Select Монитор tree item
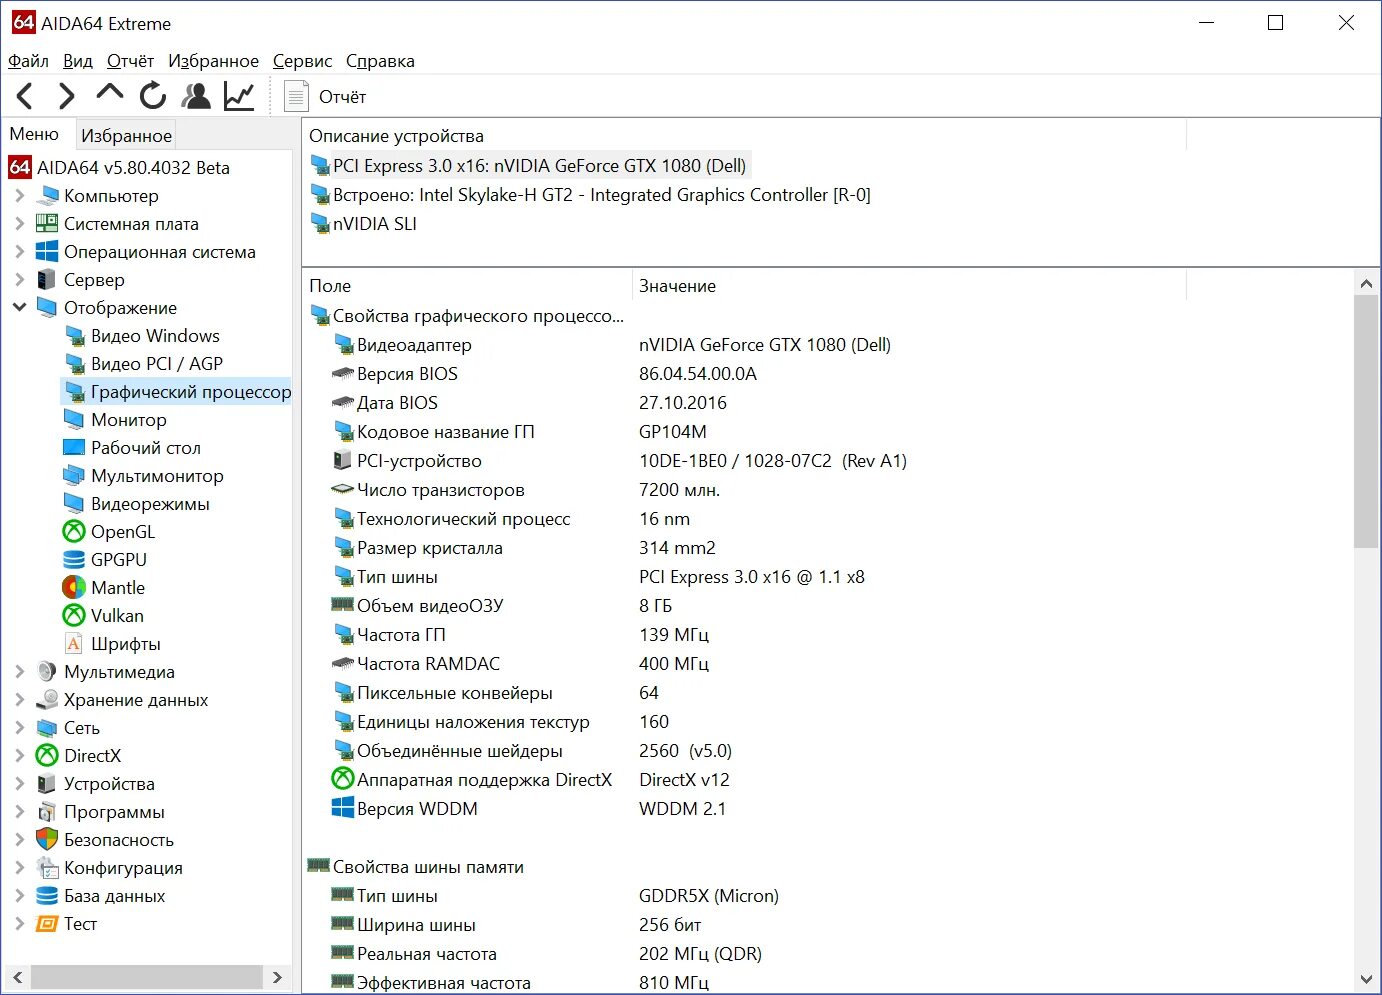 pyautogui.click(x=129, y=420)
